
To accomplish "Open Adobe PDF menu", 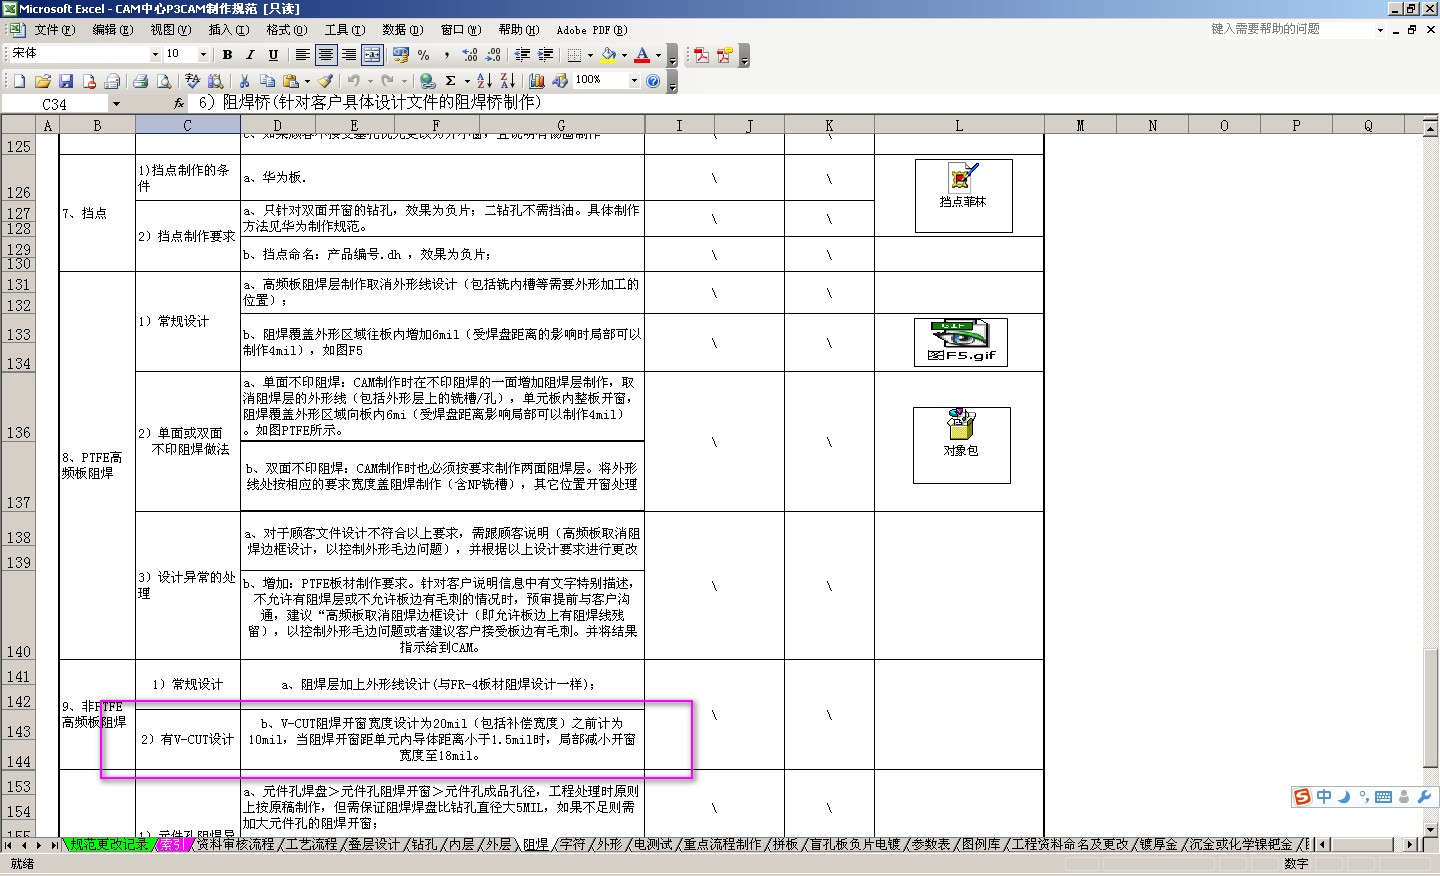I will (x=592, y=30).
